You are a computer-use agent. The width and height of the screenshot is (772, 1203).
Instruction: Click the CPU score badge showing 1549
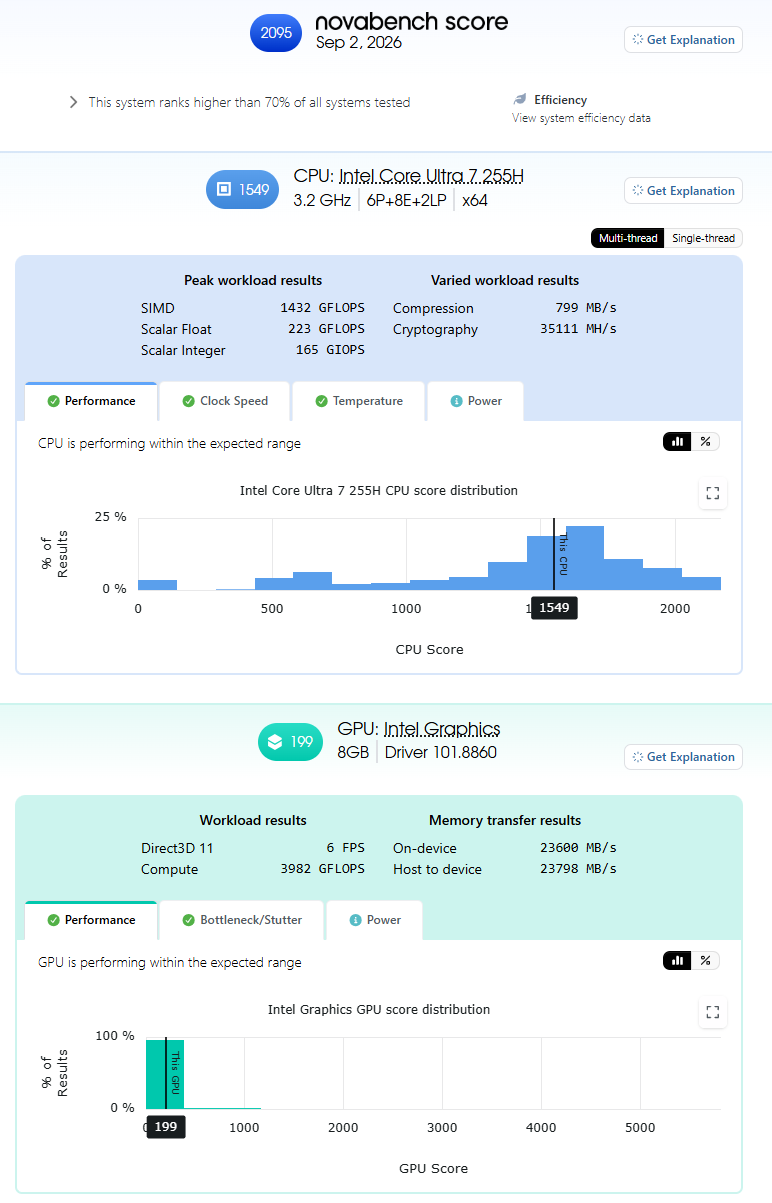[x=244, y=189]
